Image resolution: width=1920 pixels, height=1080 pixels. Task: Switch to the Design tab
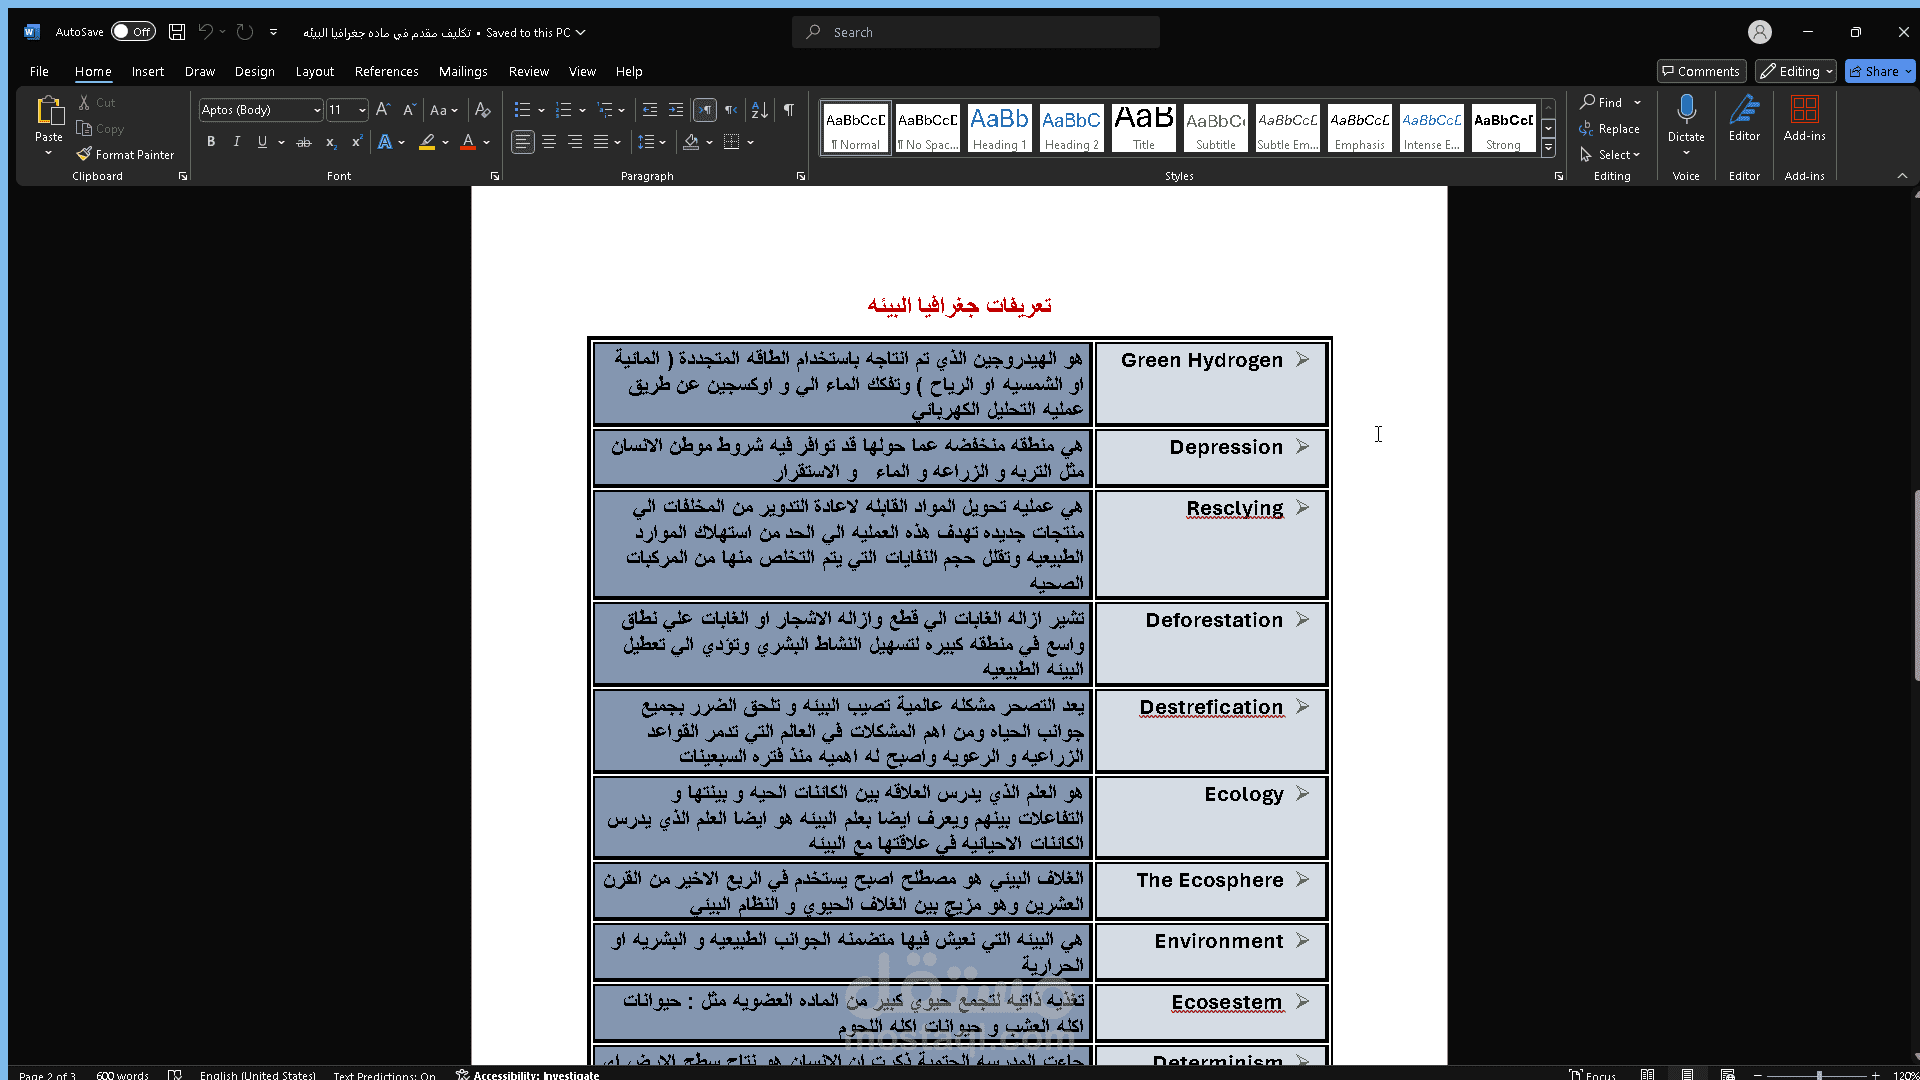[255, 71]
